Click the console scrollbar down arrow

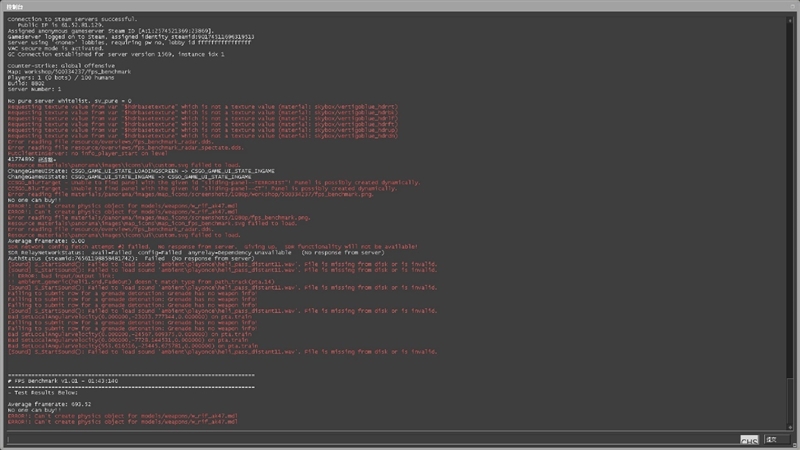[790, 427]
